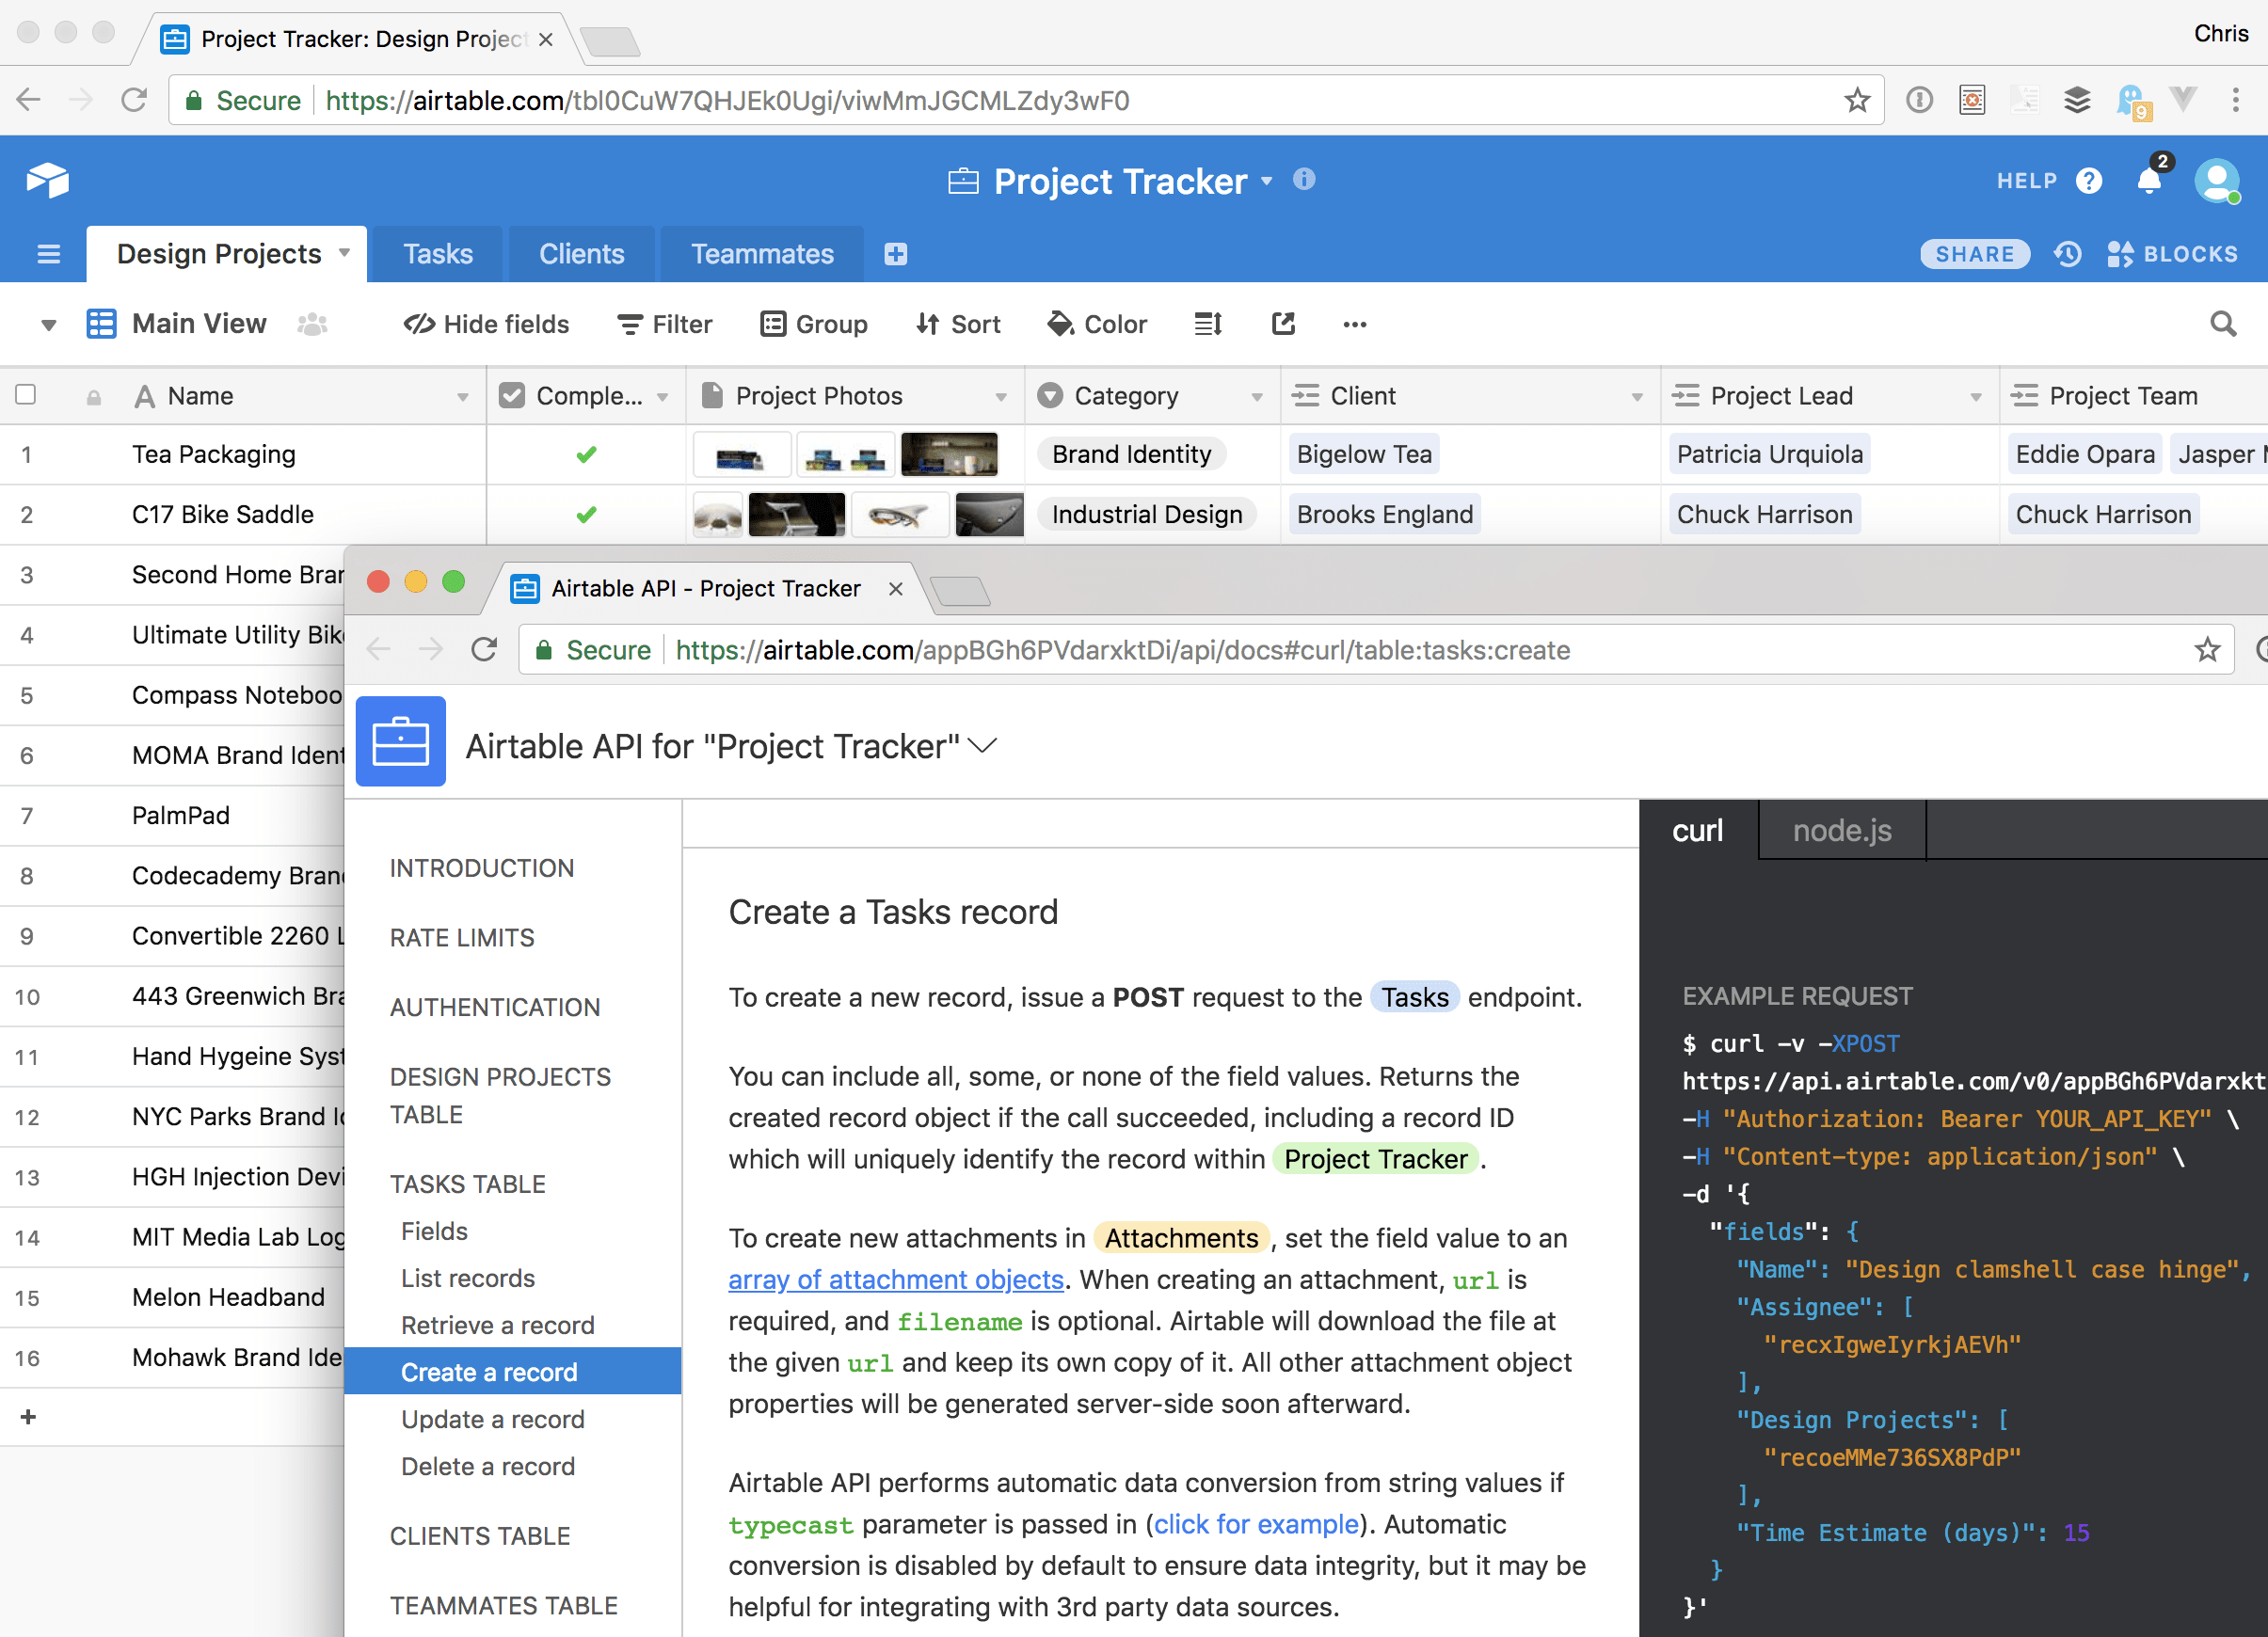Screen dimensions: 2268x1637
Task: Click the share view export icon
Action: click(x=1283, y=323)
